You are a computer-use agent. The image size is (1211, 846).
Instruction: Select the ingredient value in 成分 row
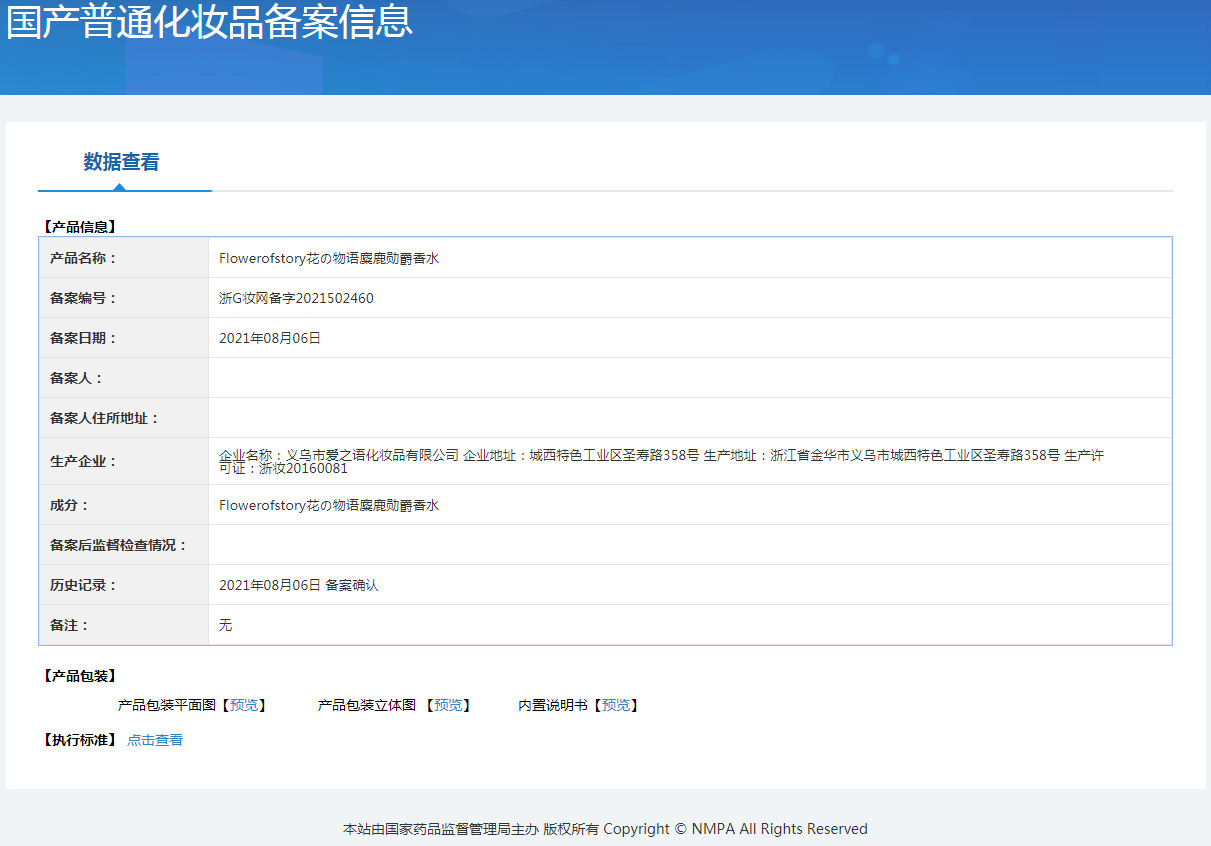(329, 505)
